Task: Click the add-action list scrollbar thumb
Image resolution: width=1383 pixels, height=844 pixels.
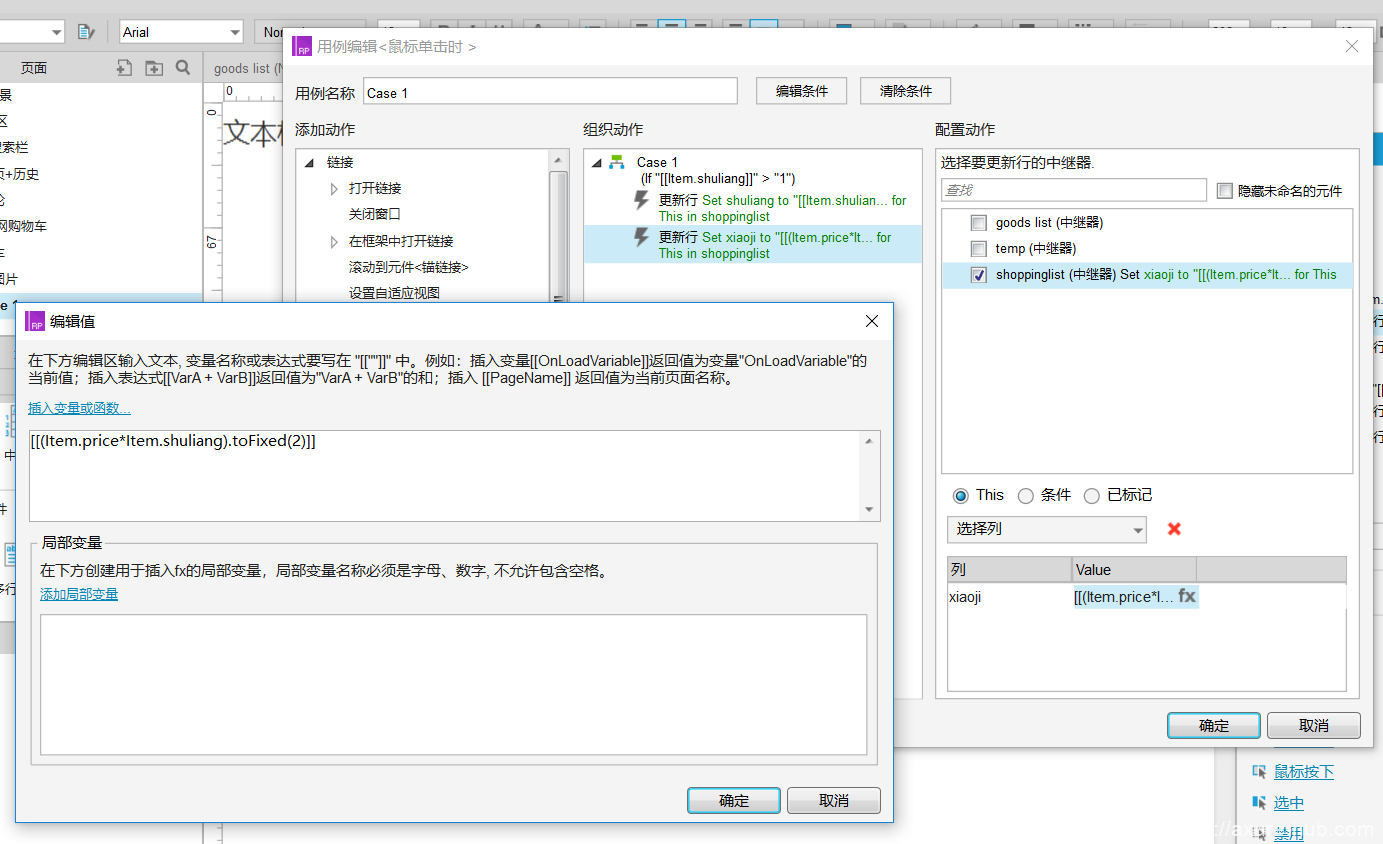Action: 558,235
